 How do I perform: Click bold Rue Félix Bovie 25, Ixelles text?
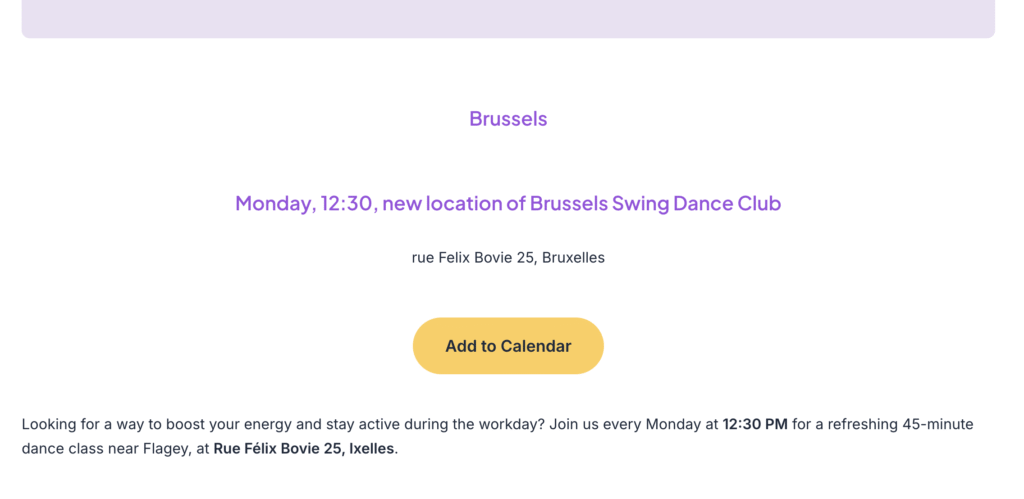pyautogui.click(x=305, y=448)
